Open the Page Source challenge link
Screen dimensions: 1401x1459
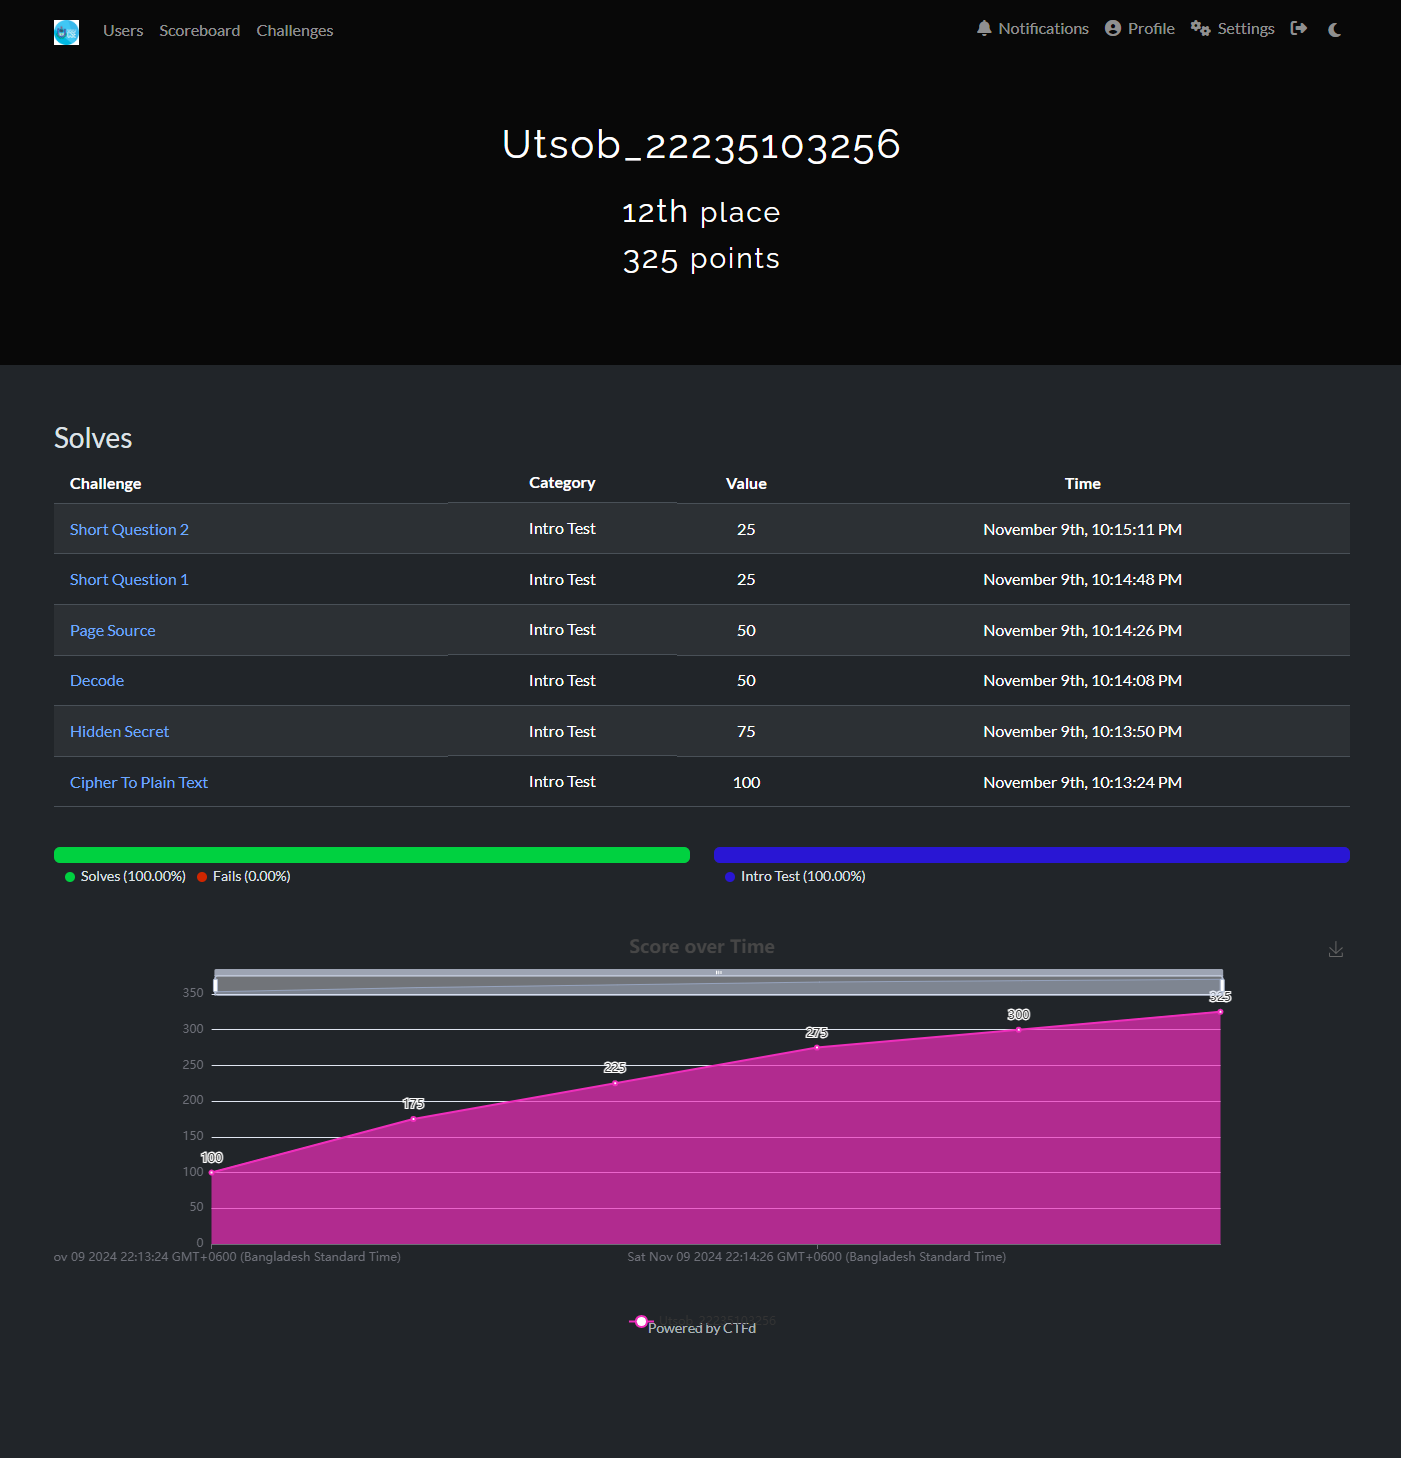click(112, 631)
